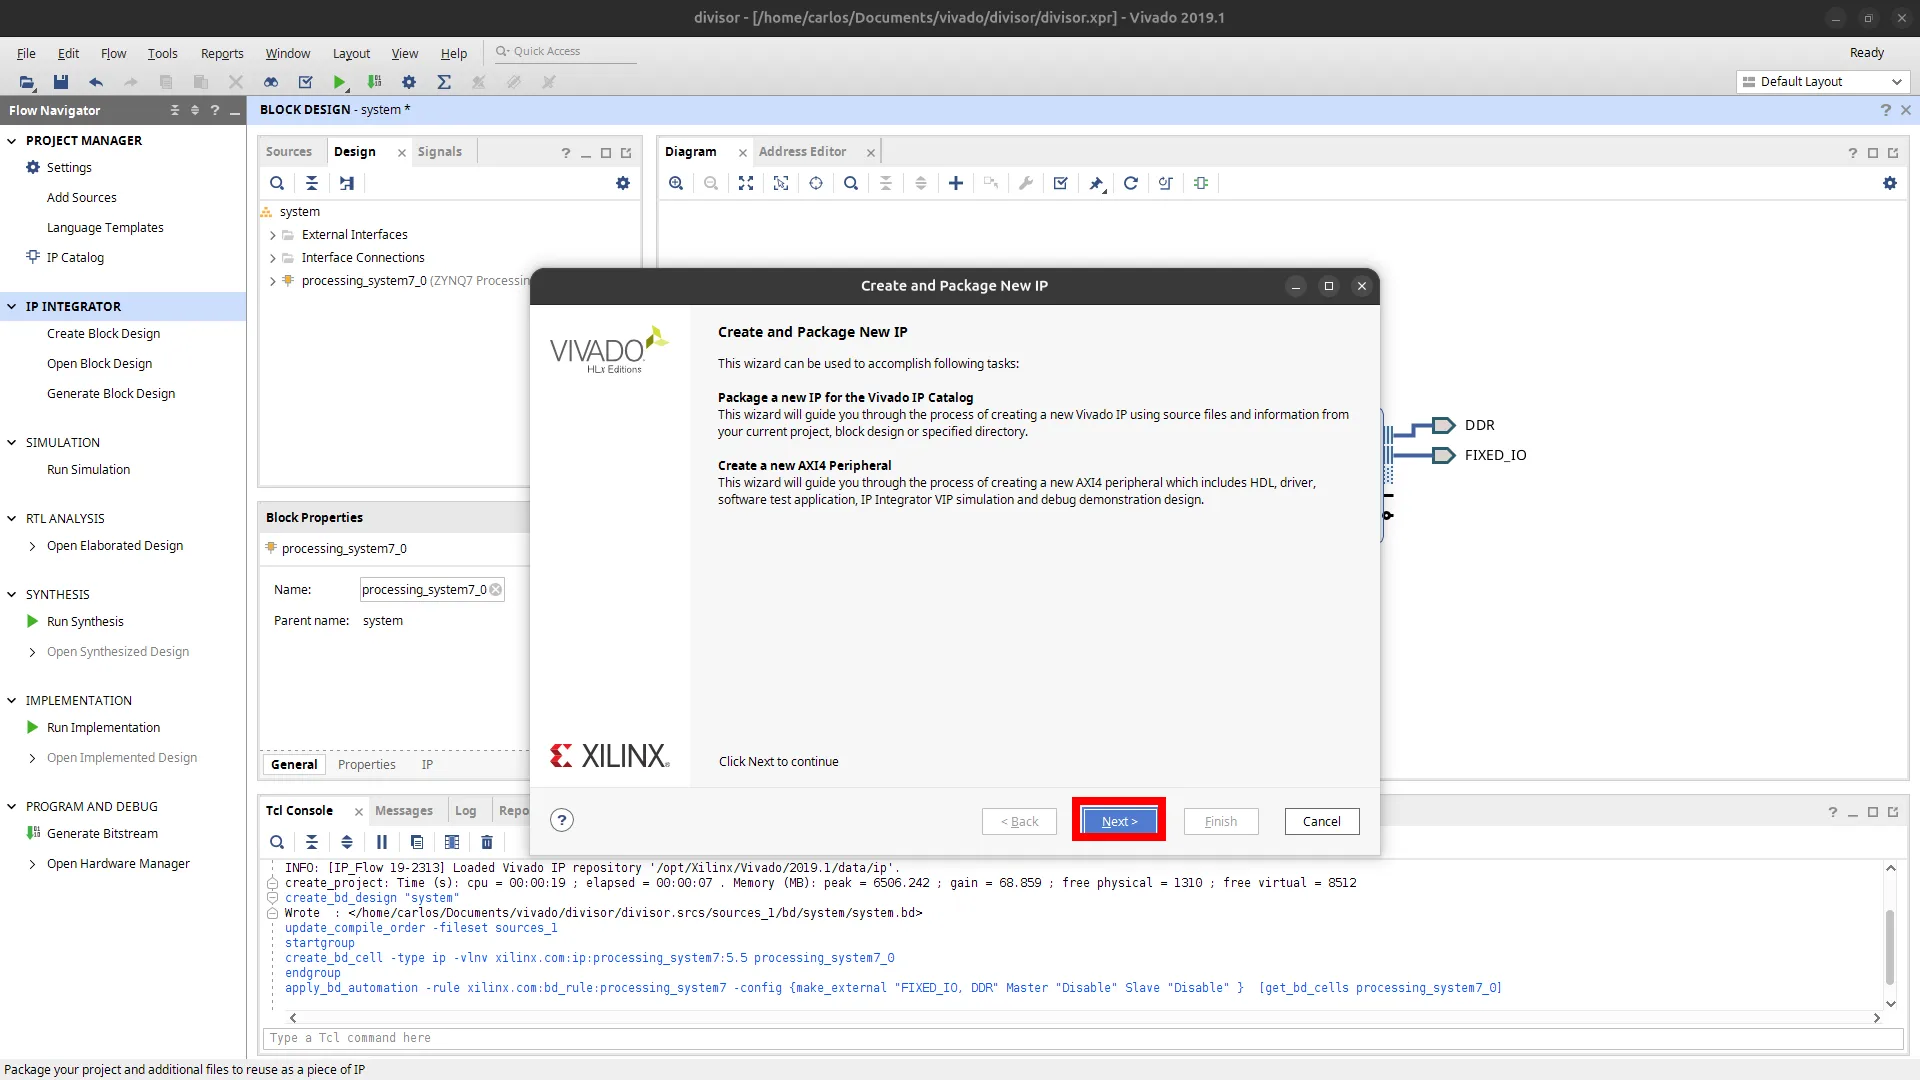Expand Interface Connections tree node

[273, 258]
